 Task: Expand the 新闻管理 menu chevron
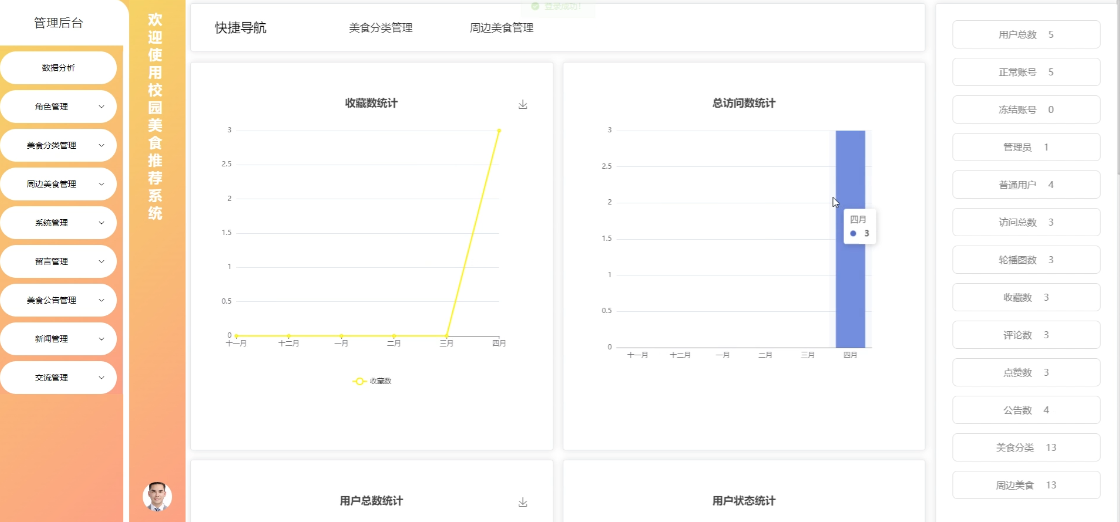(101, 339)
